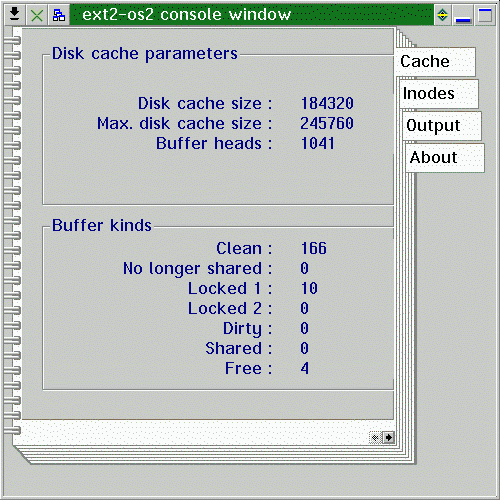Switch to the Cache tab
The height and width of the screenshot is (500, 500).
pyautogui.click(x=435, y=62)
